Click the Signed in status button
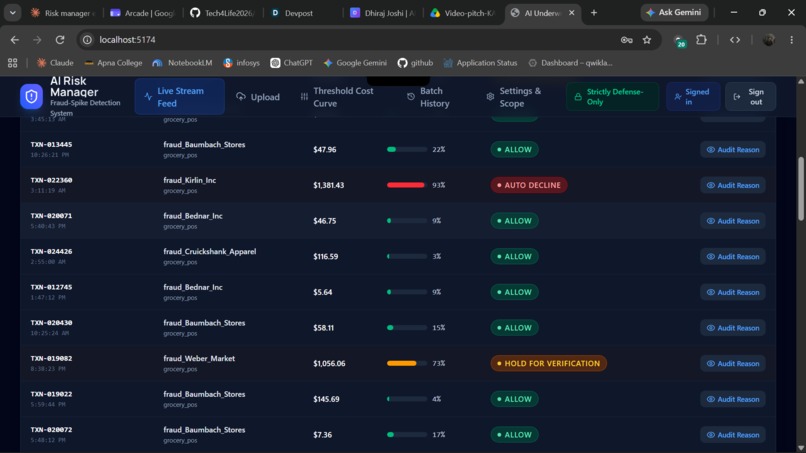806x453 pixels. pyautogui.click(x=692, y=97)
